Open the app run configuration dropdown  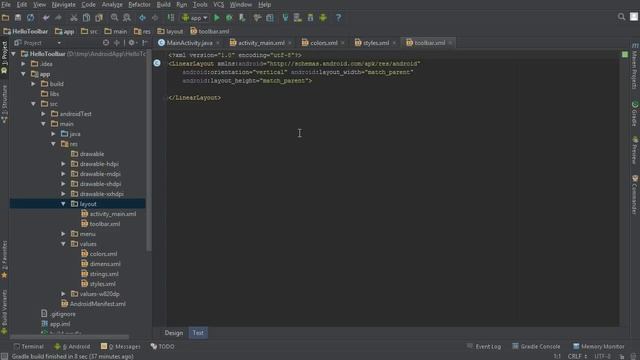click(x=195, y=18)
